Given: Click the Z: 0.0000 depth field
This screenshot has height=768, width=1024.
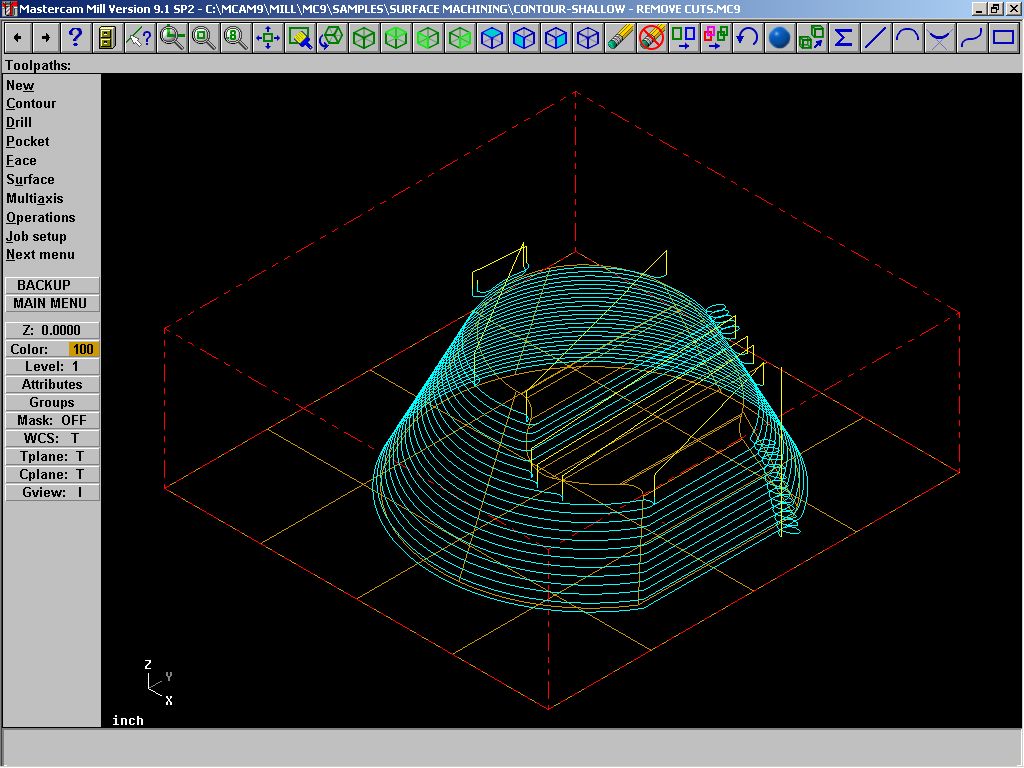Looking at the screenshot, I should coord(52,330).
